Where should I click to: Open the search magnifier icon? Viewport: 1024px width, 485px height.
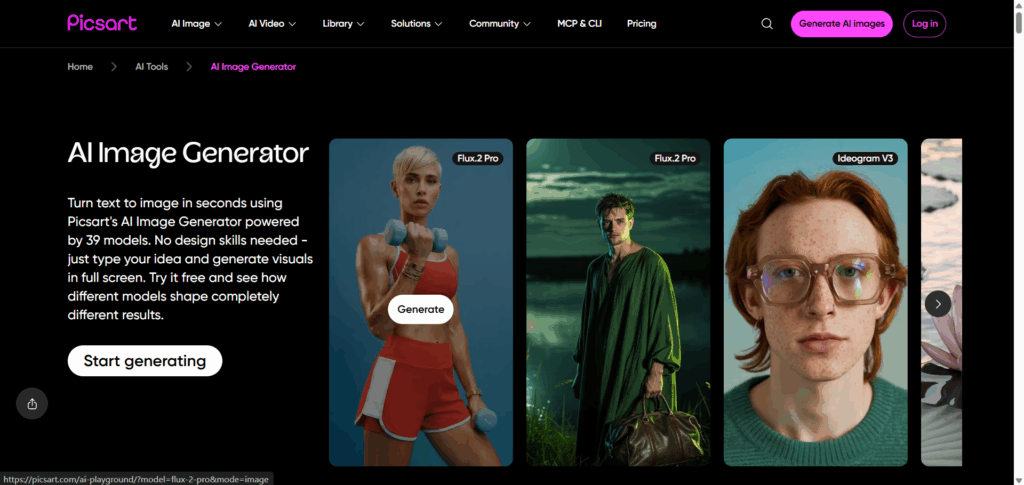[767, 23]
